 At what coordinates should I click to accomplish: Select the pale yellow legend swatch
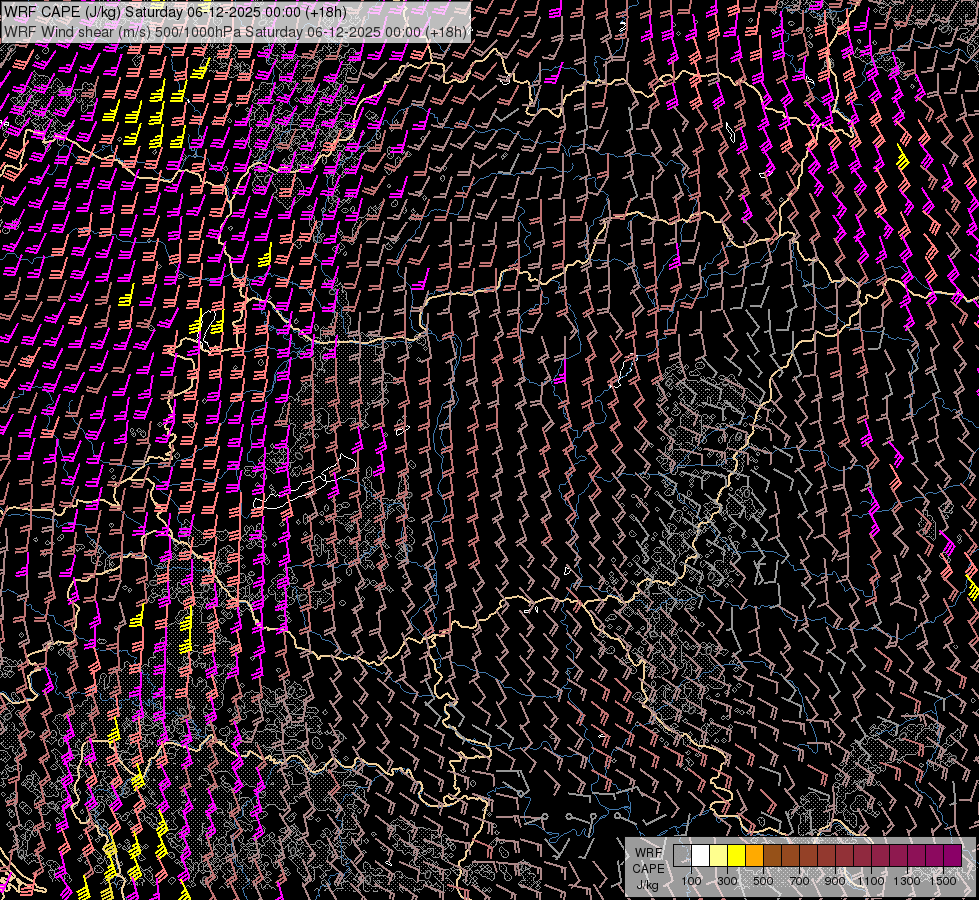point(718,856)
